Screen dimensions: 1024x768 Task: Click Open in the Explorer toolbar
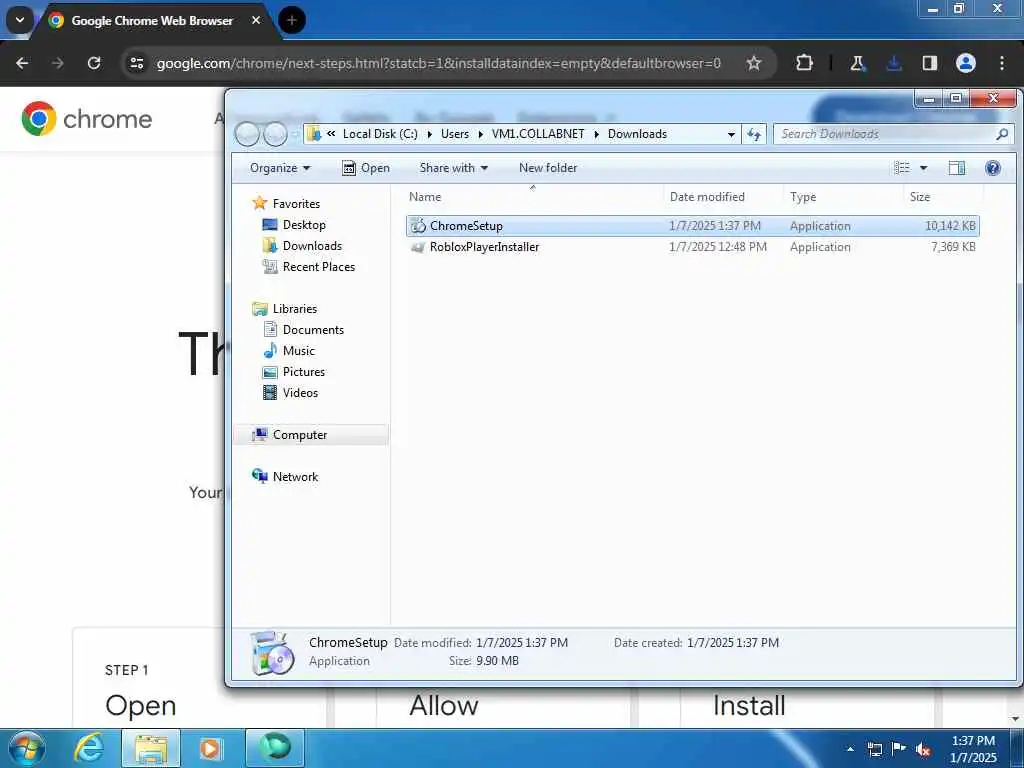pos(366,168)
